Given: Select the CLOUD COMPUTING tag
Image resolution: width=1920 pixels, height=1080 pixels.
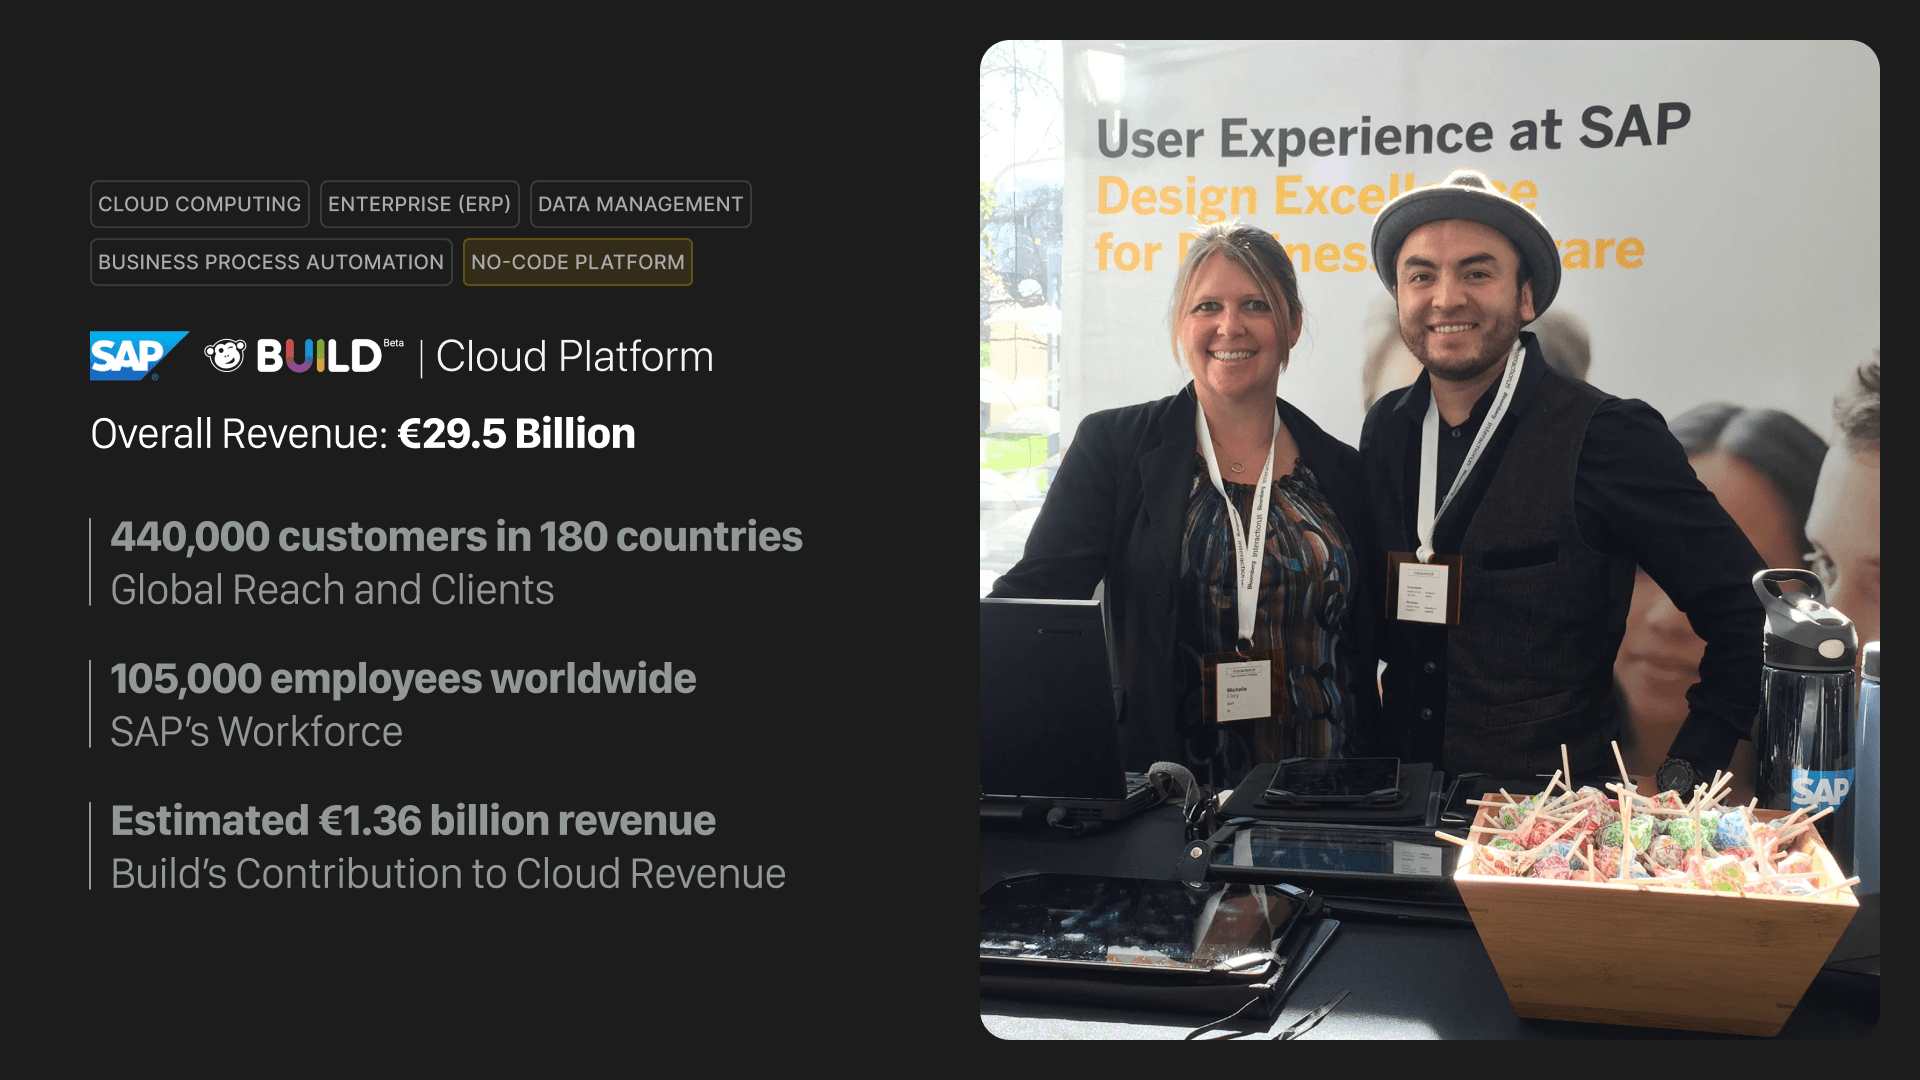Looking at the screenshot, I should (x=199, y=204).
